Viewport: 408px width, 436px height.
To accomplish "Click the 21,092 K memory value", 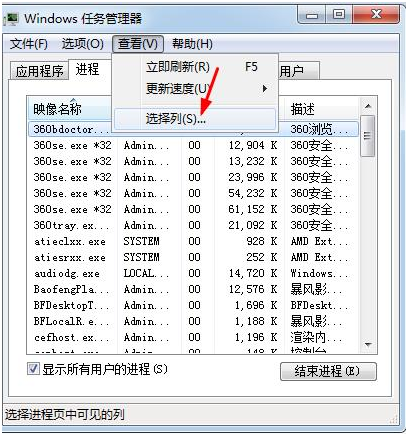I will (x=253, y=225).
